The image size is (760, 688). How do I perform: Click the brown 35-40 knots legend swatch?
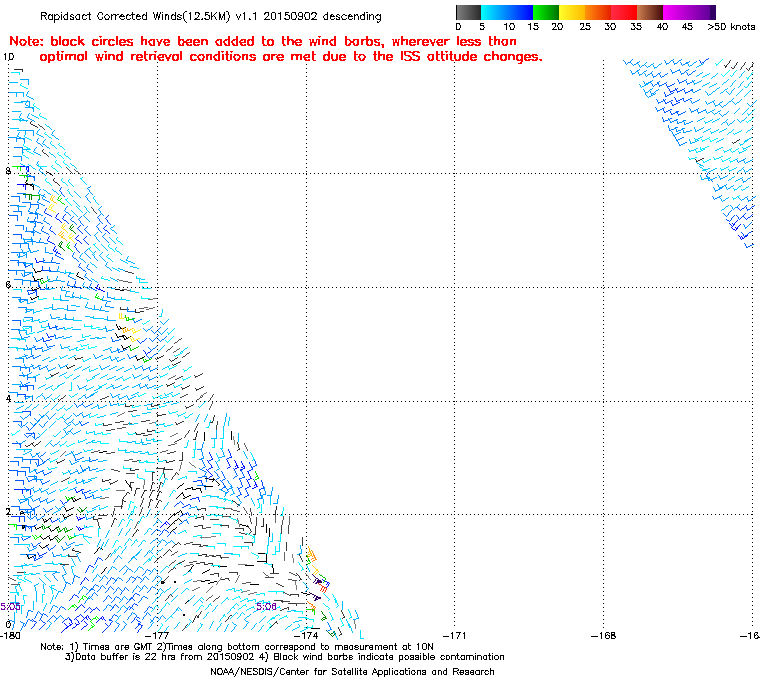(x=650, y=12)
